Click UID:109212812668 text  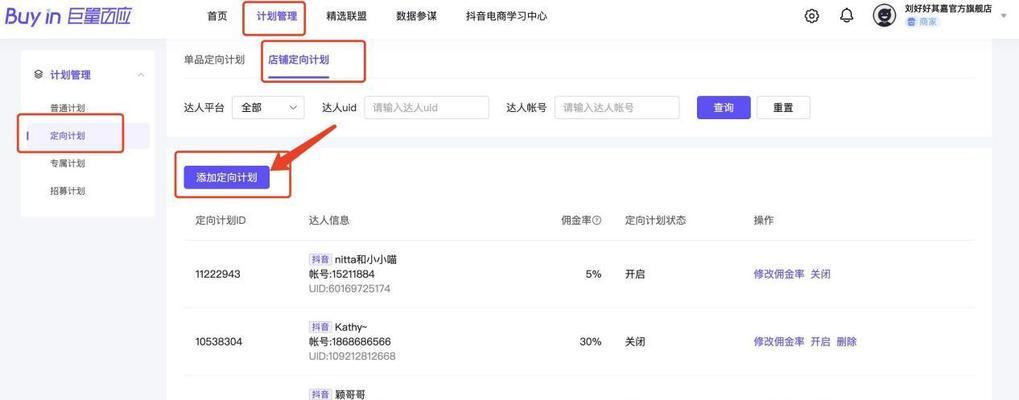(352, 356)
